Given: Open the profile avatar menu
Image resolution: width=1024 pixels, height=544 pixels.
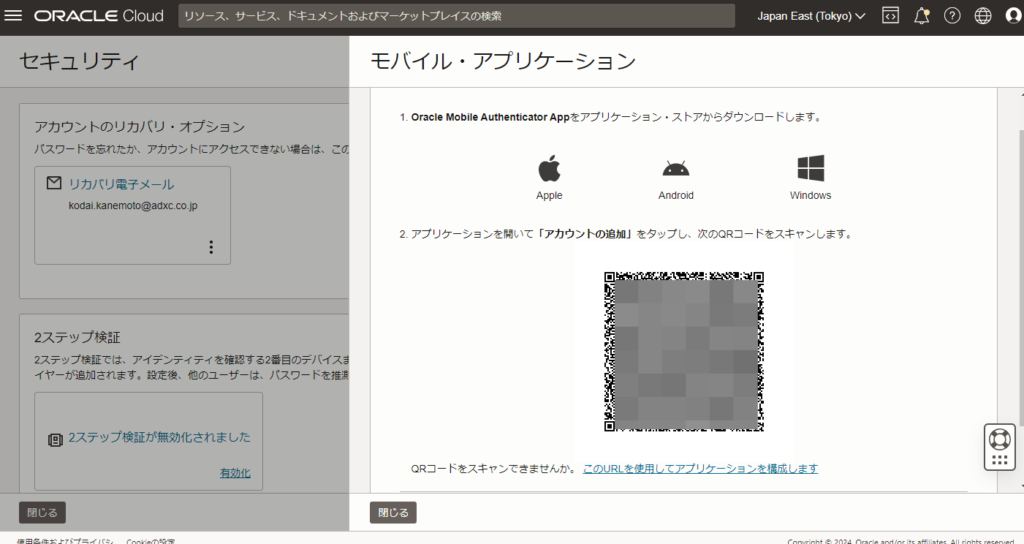Looking at the screenshot, I should click(1012, 16).
